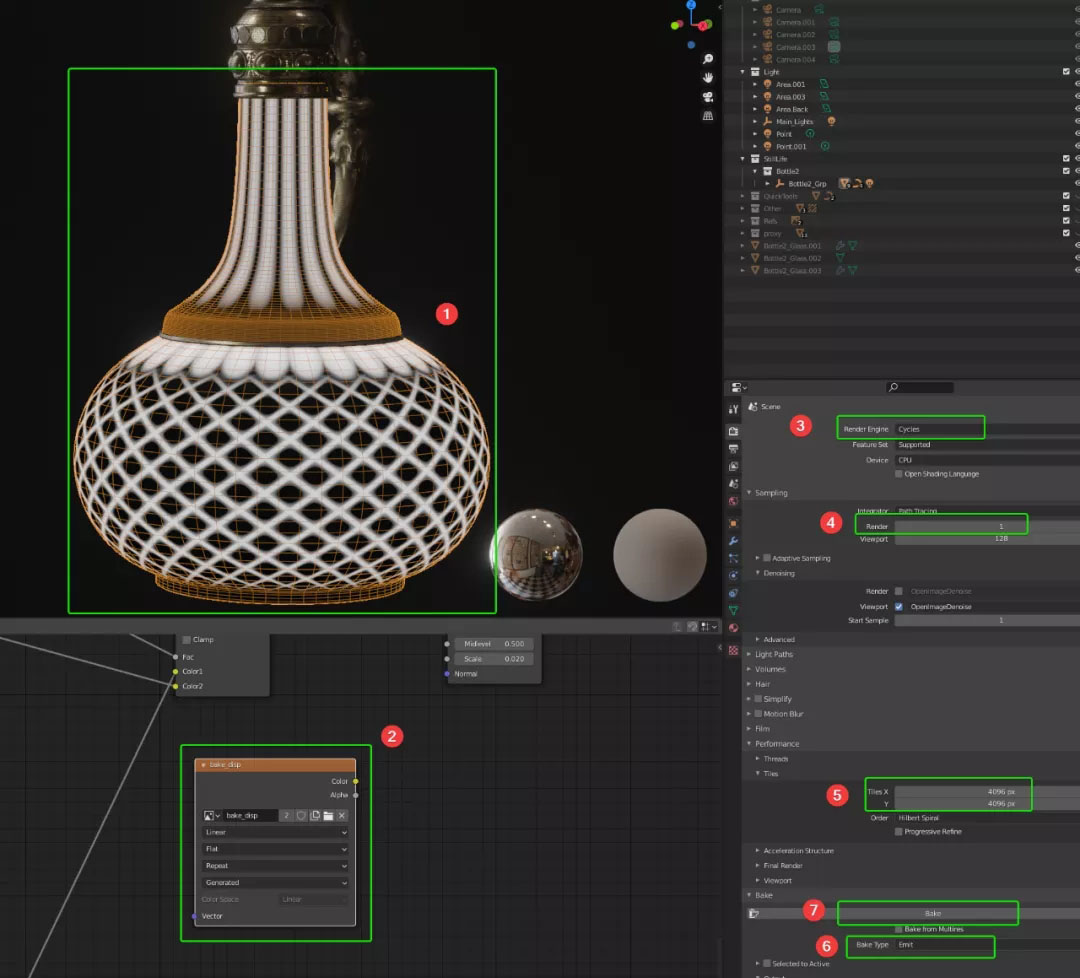Browse image icon in bake_disp node
The width and height of the screenshot is (1080, 978).
click(x=211, y=815)
